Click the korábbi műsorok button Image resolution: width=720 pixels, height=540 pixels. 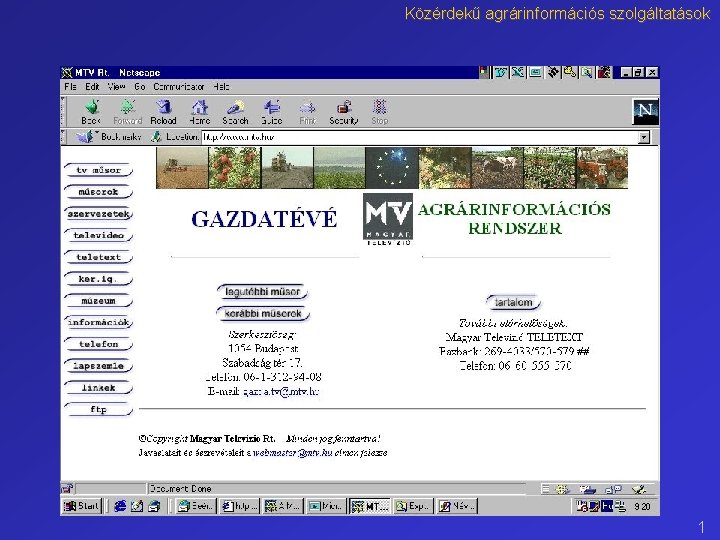(263, 314)
